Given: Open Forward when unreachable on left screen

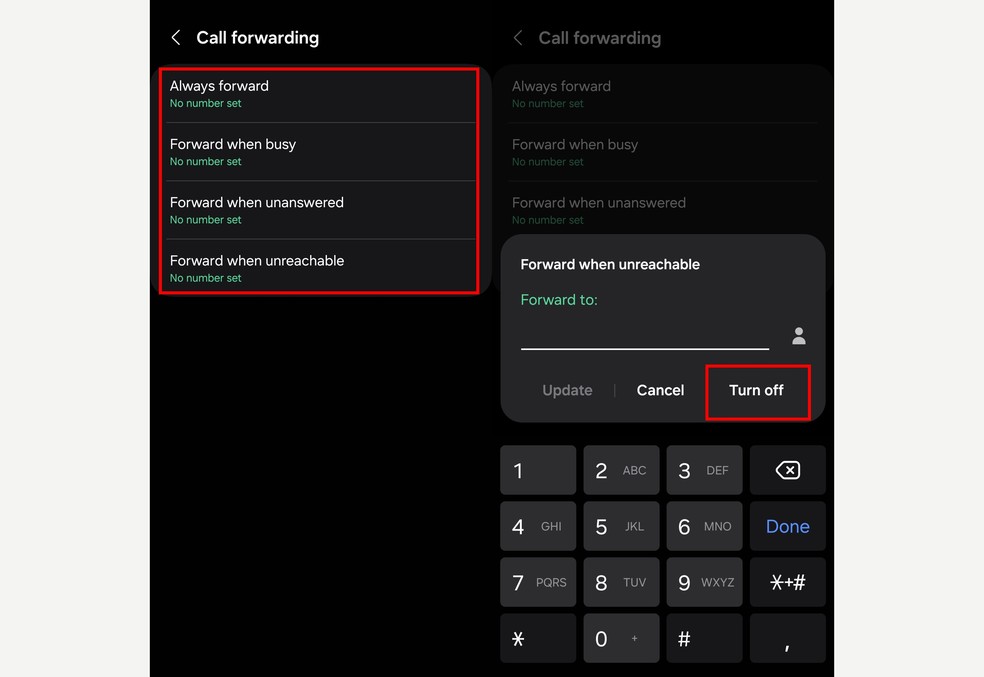Looking at the screenshot, I should point(319,268).
